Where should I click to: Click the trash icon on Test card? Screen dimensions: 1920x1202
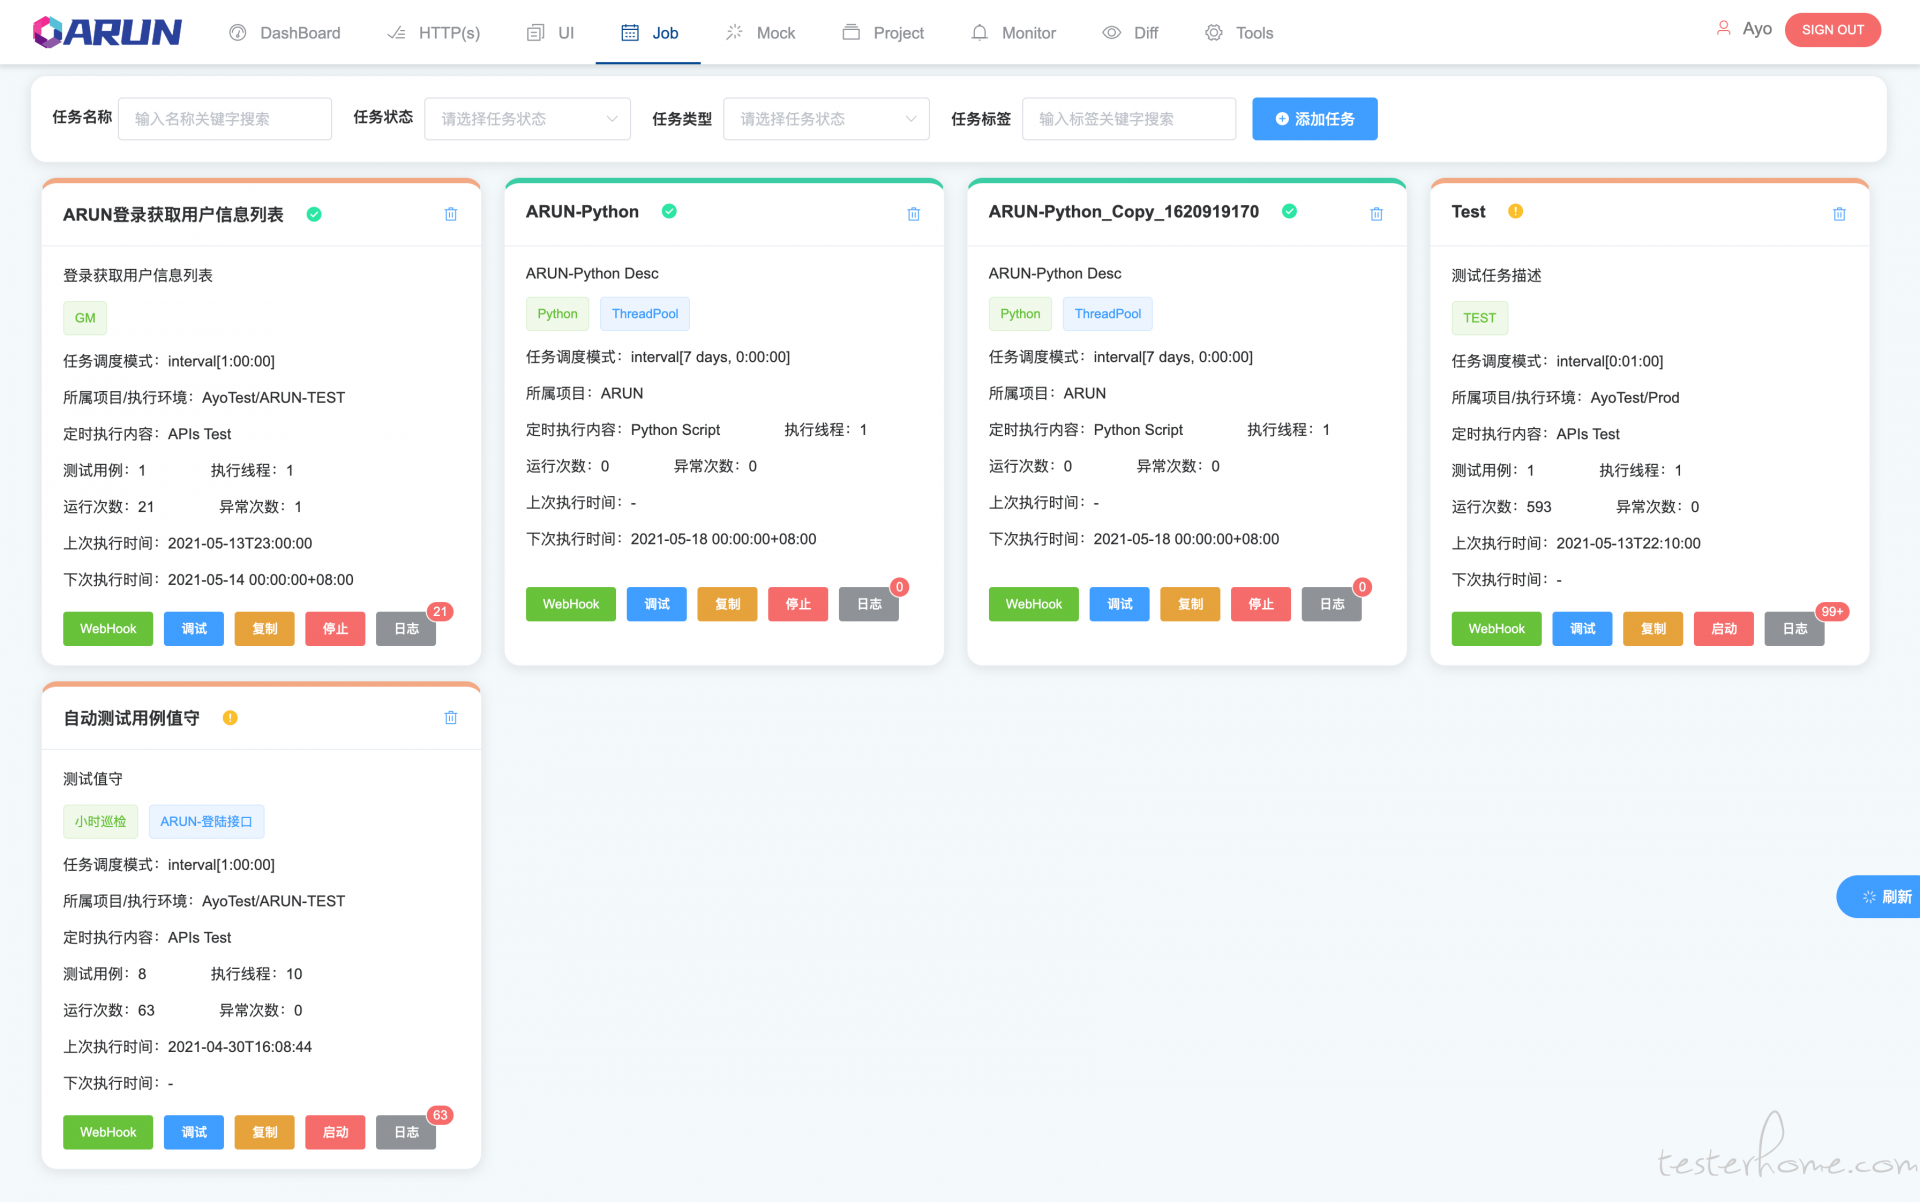tap(1839, 214)
